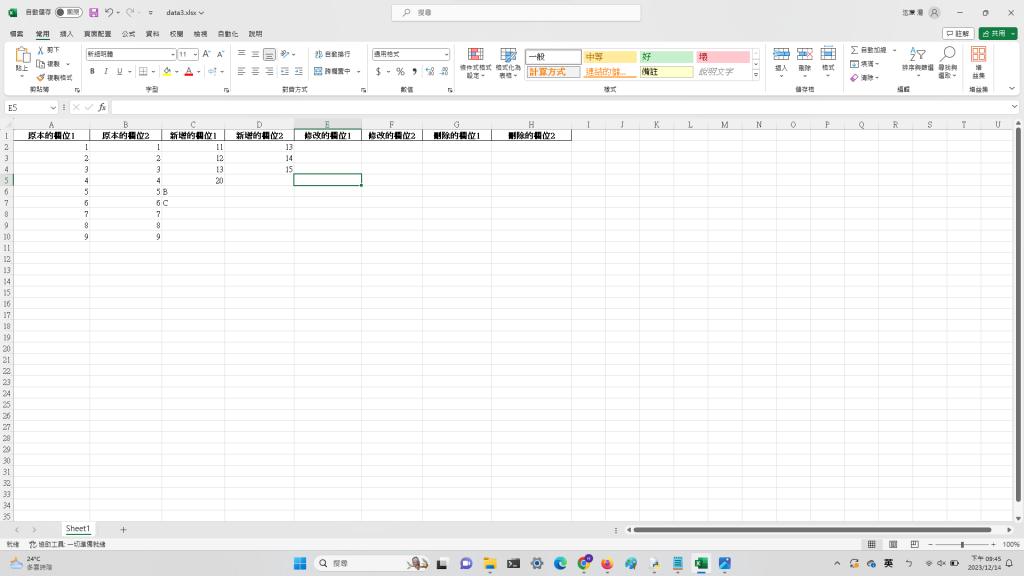
Task: Increase font size with larger A icon
Action: (x=206, y=54)
